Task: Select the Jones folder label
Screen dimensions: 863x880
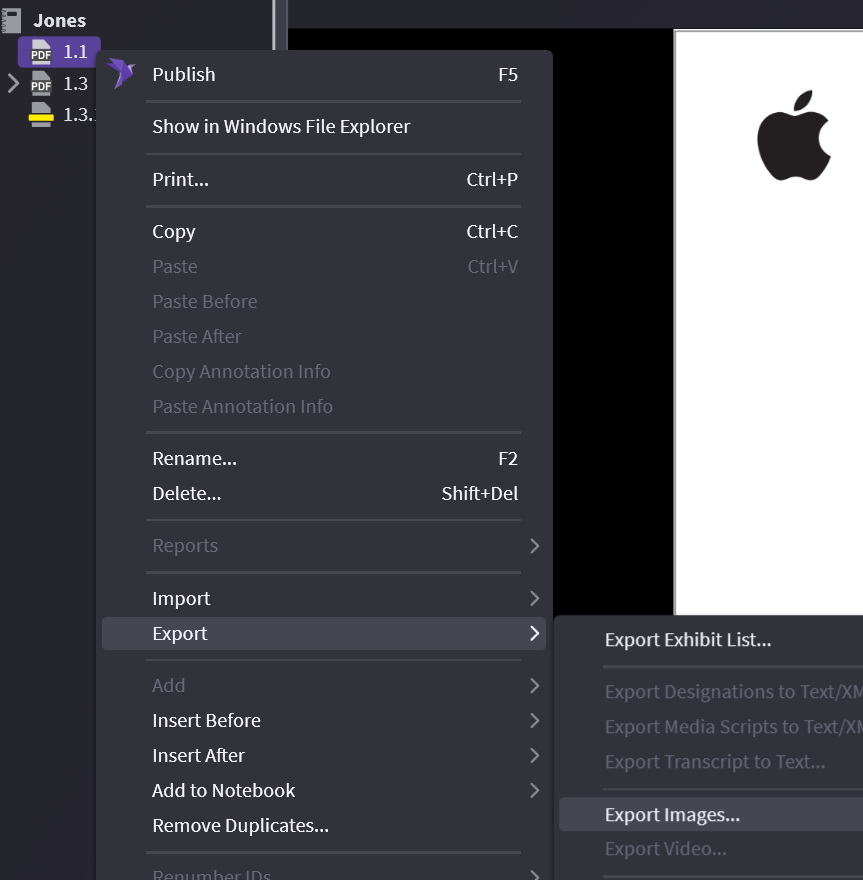Action: 59,20
